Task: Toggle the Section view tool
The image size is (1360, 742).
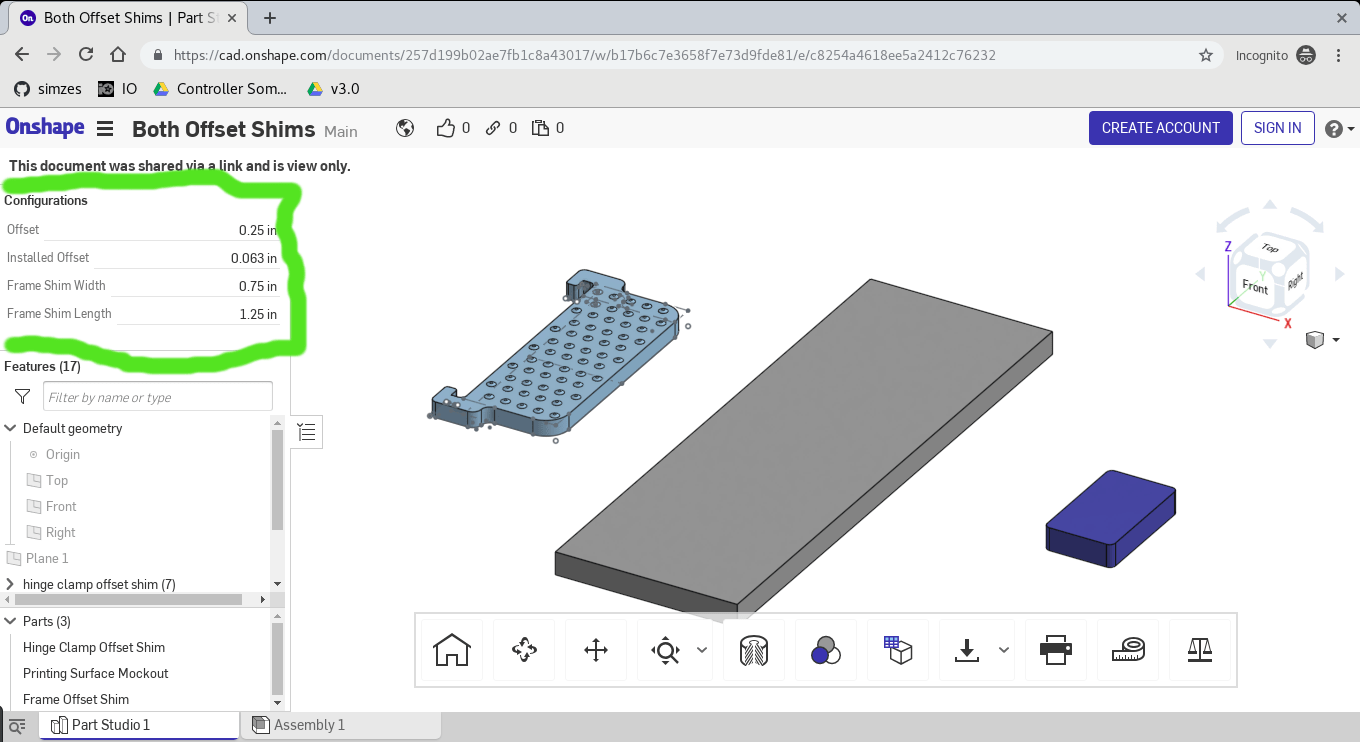Action: click(753, 651)
